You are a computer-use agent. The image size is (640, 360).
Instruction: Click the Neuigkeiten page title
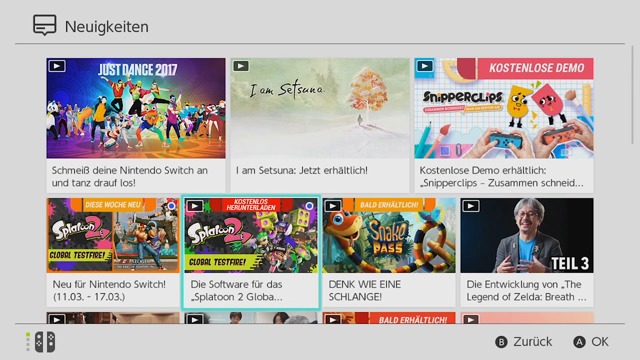coord(107,27)
